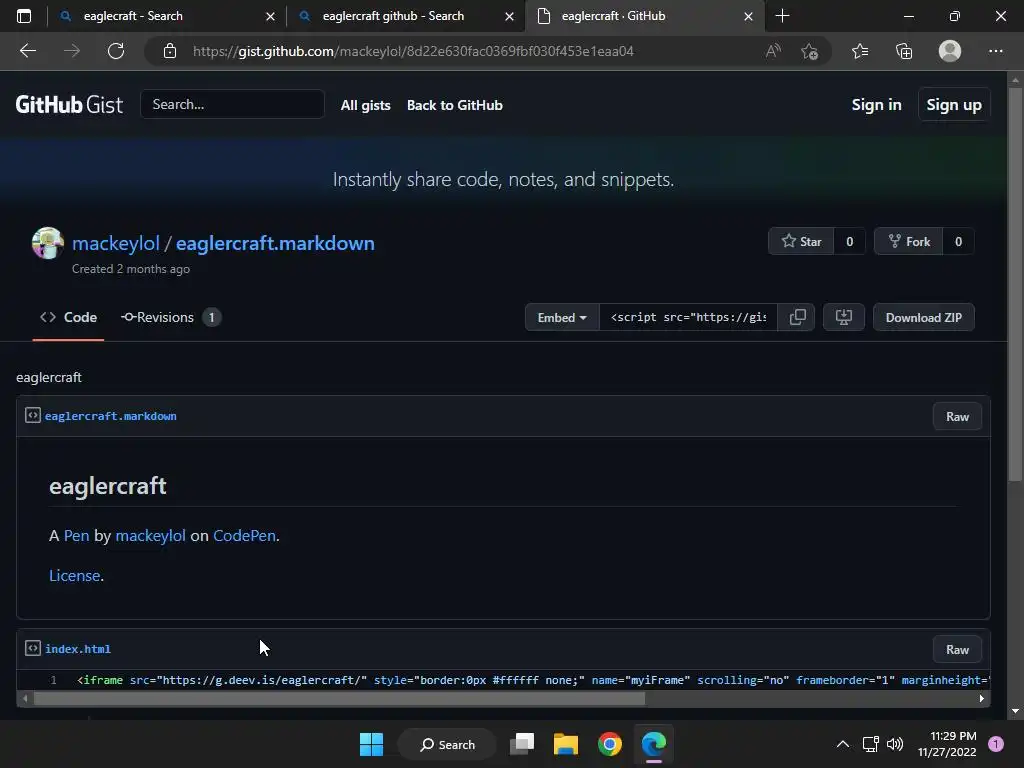This screenshot has width=1024, height=768.
Task: Open the License link
Action: click(74, 575)
